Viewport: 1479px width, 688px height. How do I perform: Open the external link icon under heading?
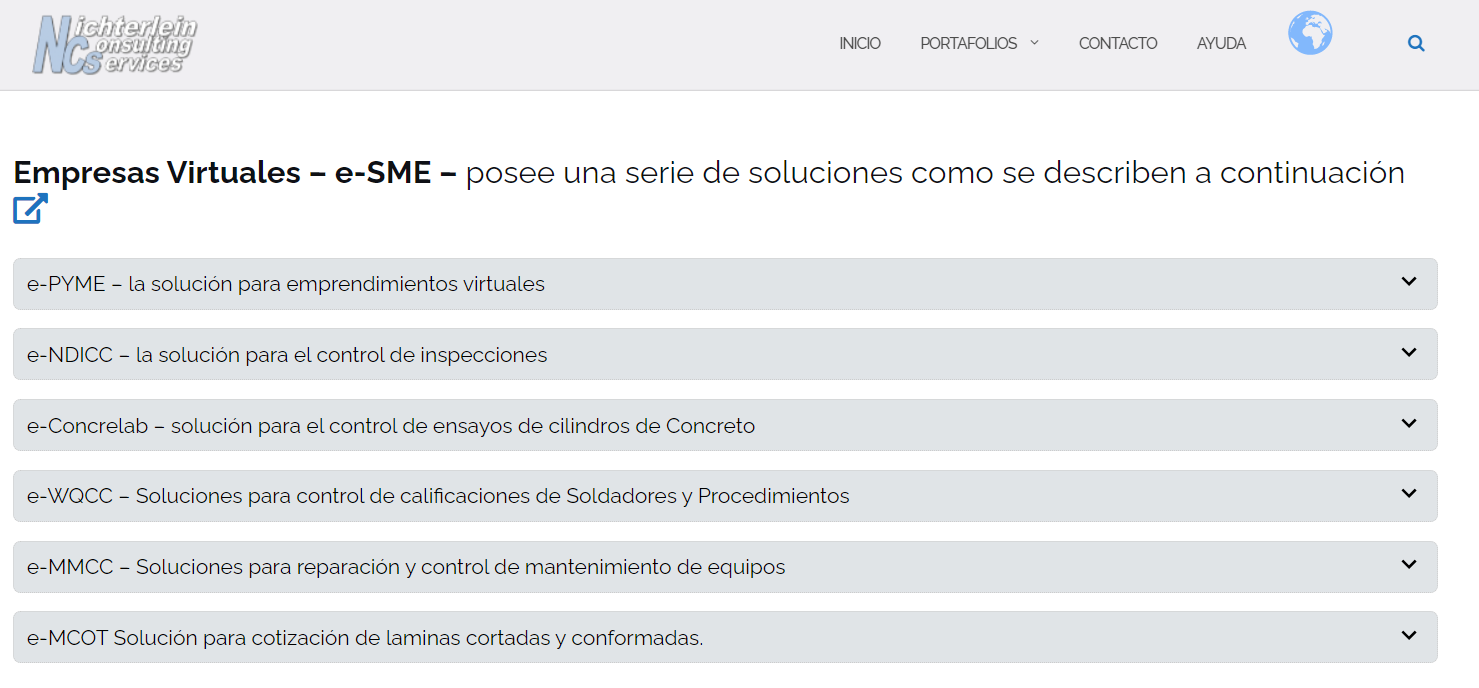click(30, 209)
